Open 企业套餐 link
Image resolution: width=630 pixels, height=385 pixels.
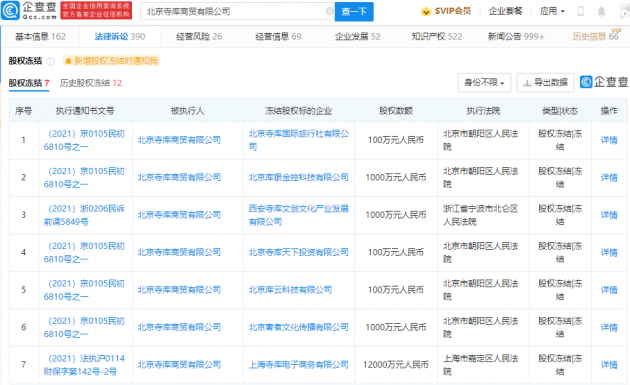[x=505, y=11]
